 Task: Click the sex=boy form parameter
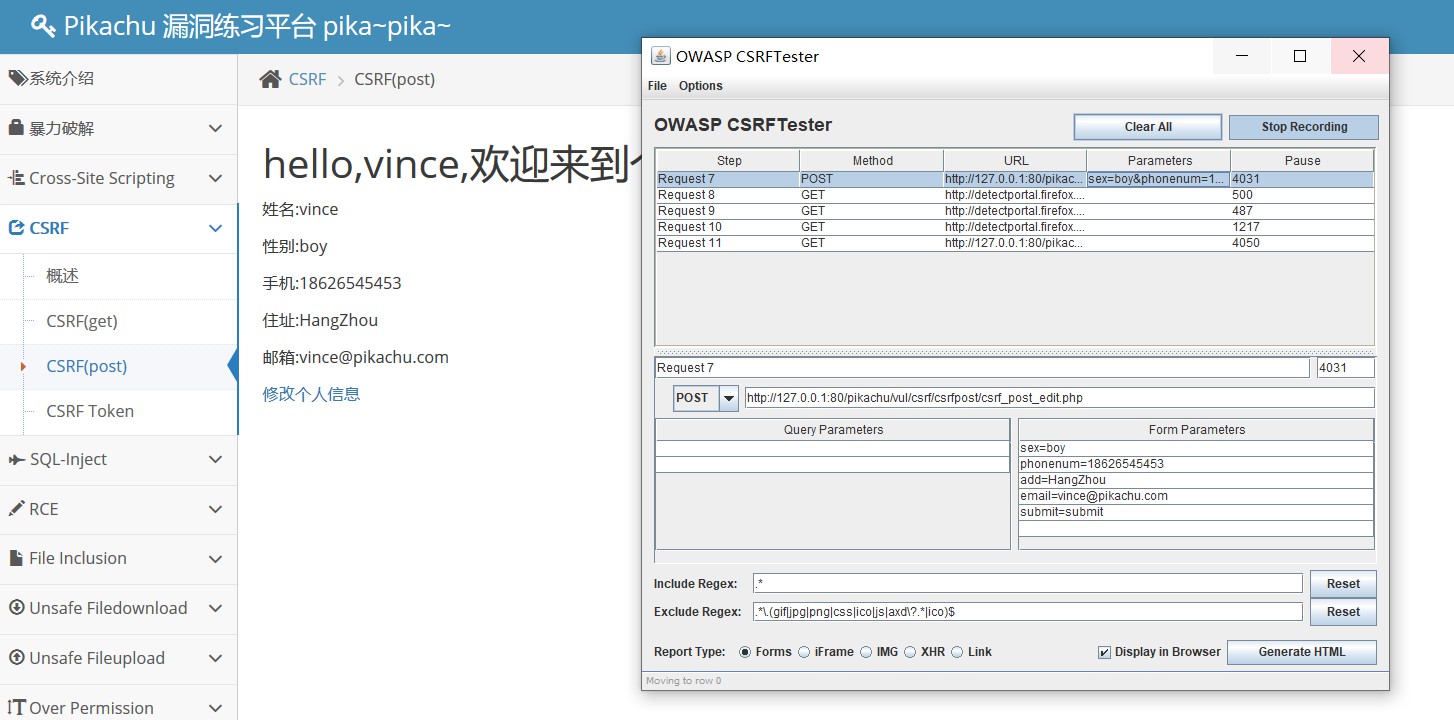(1196, 448)
